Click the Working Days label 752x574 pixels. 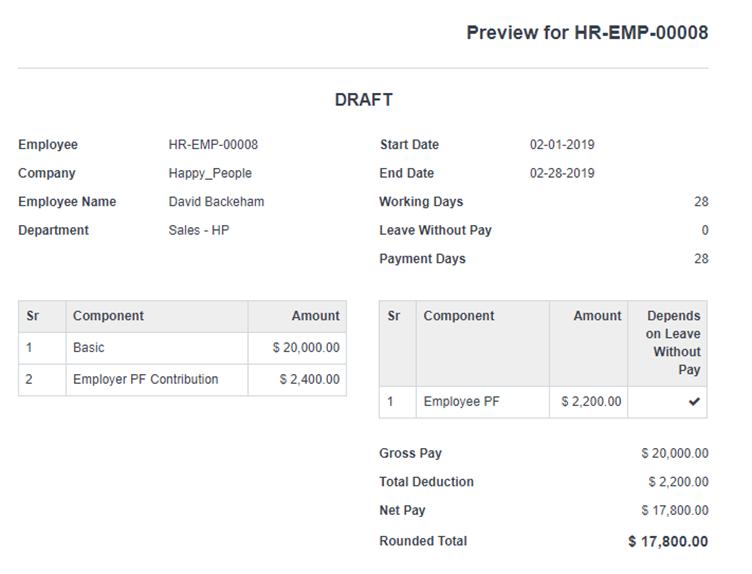(x=421, y=202)
